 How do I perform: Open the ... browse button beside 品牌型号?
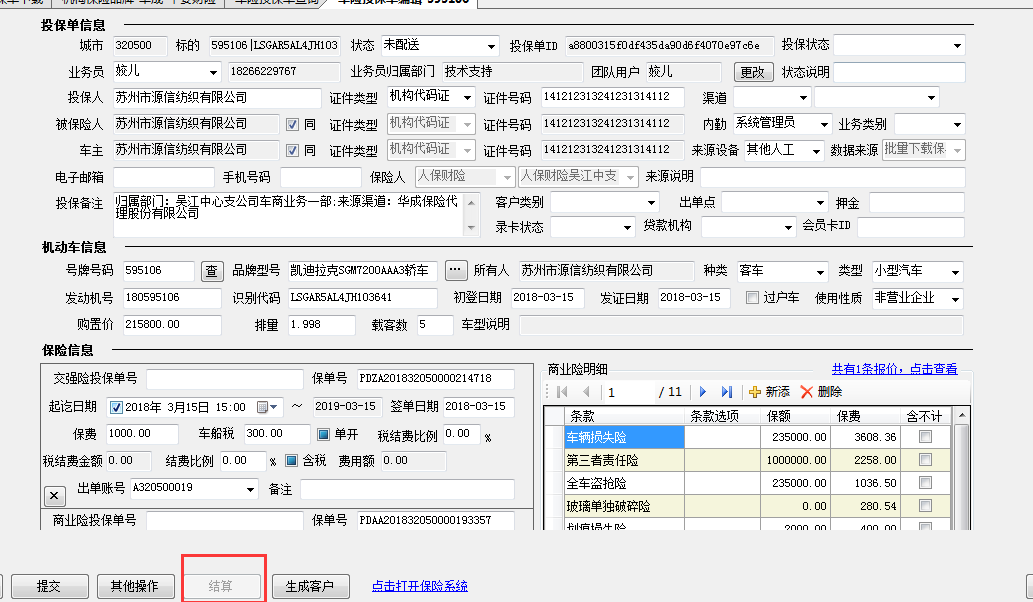click(x=455, y=270)
